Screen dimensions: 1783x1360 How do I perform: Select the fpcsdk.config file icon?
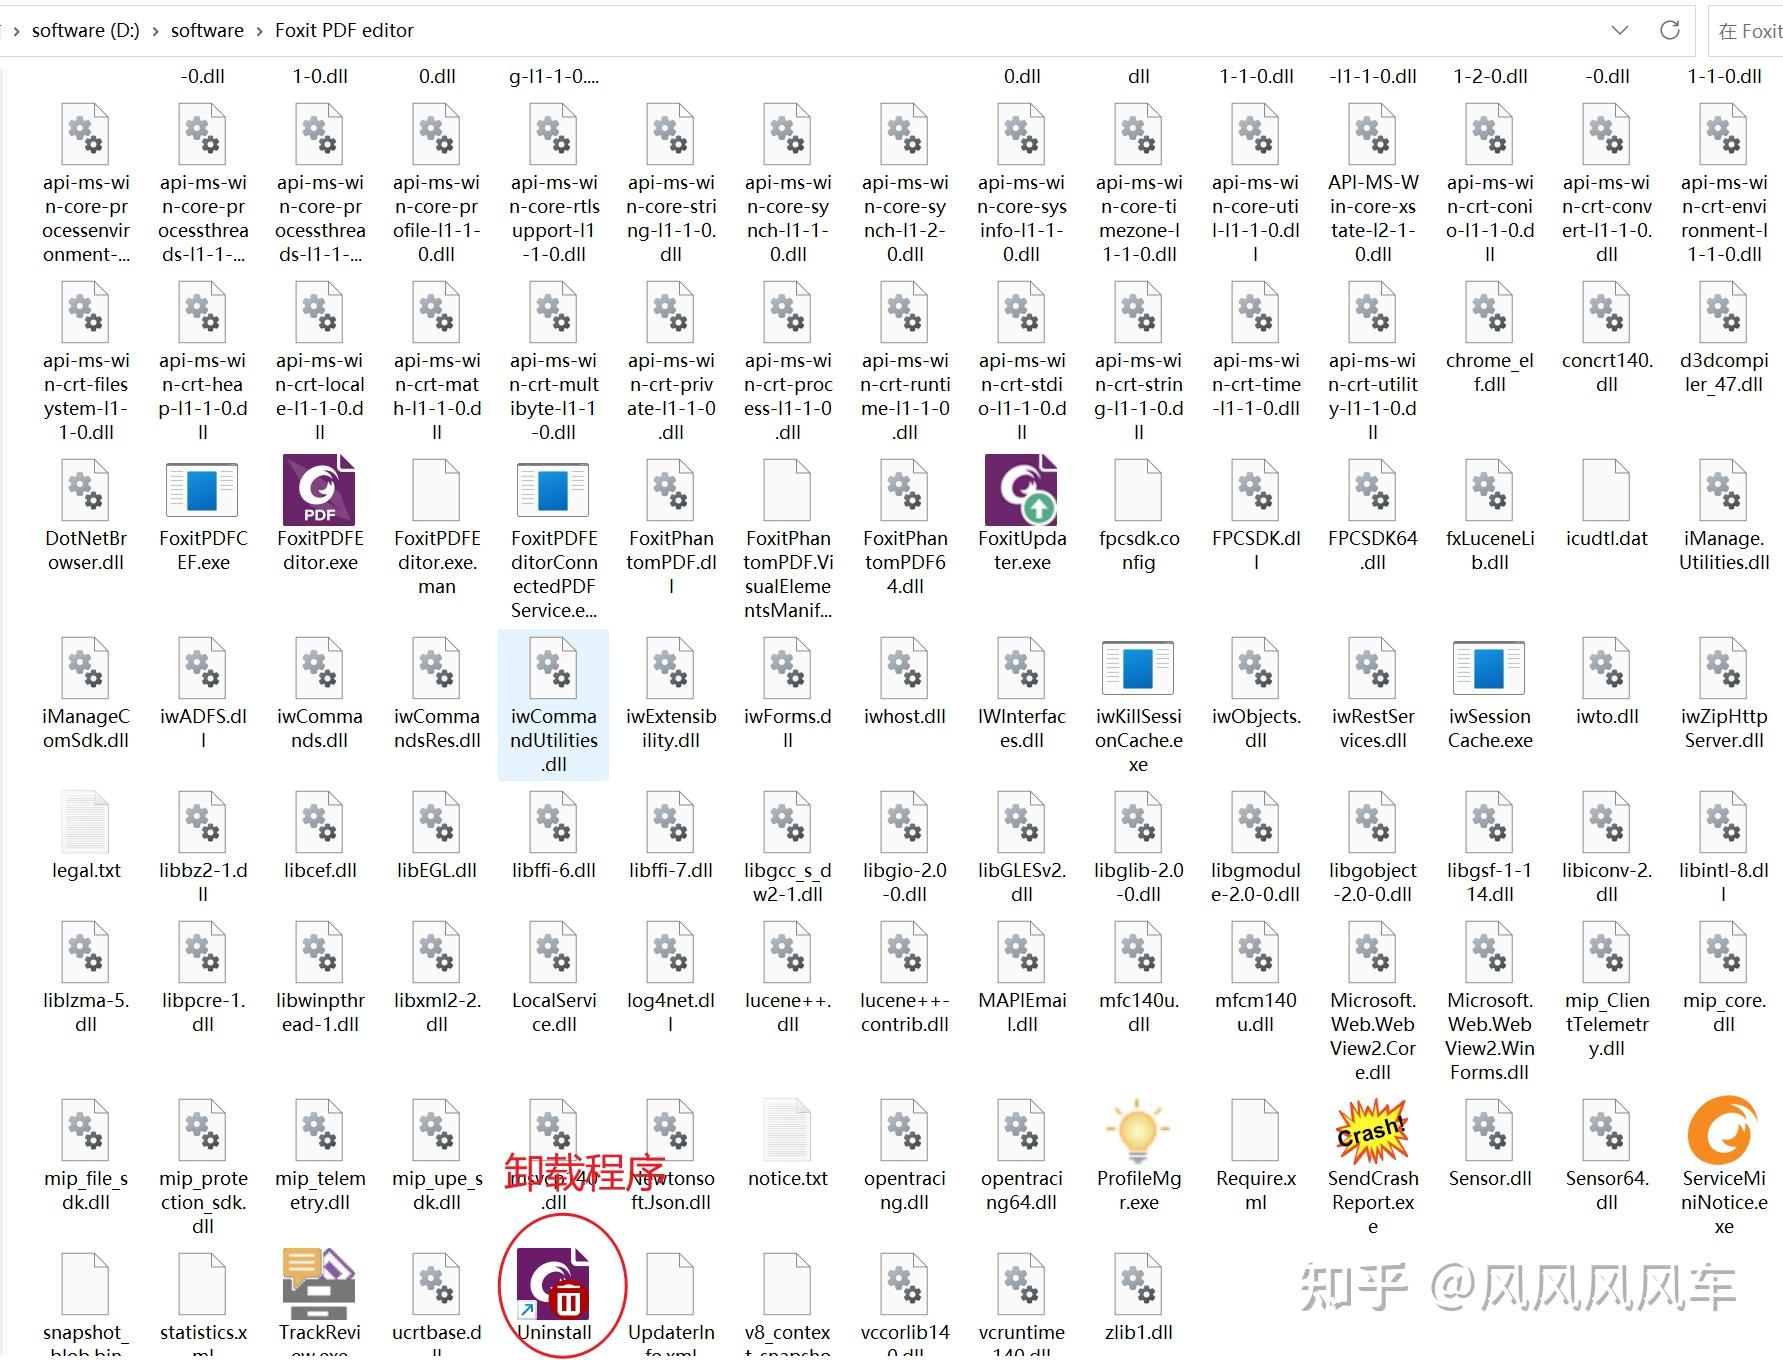pyautogui.click(x=1139, y=490)
